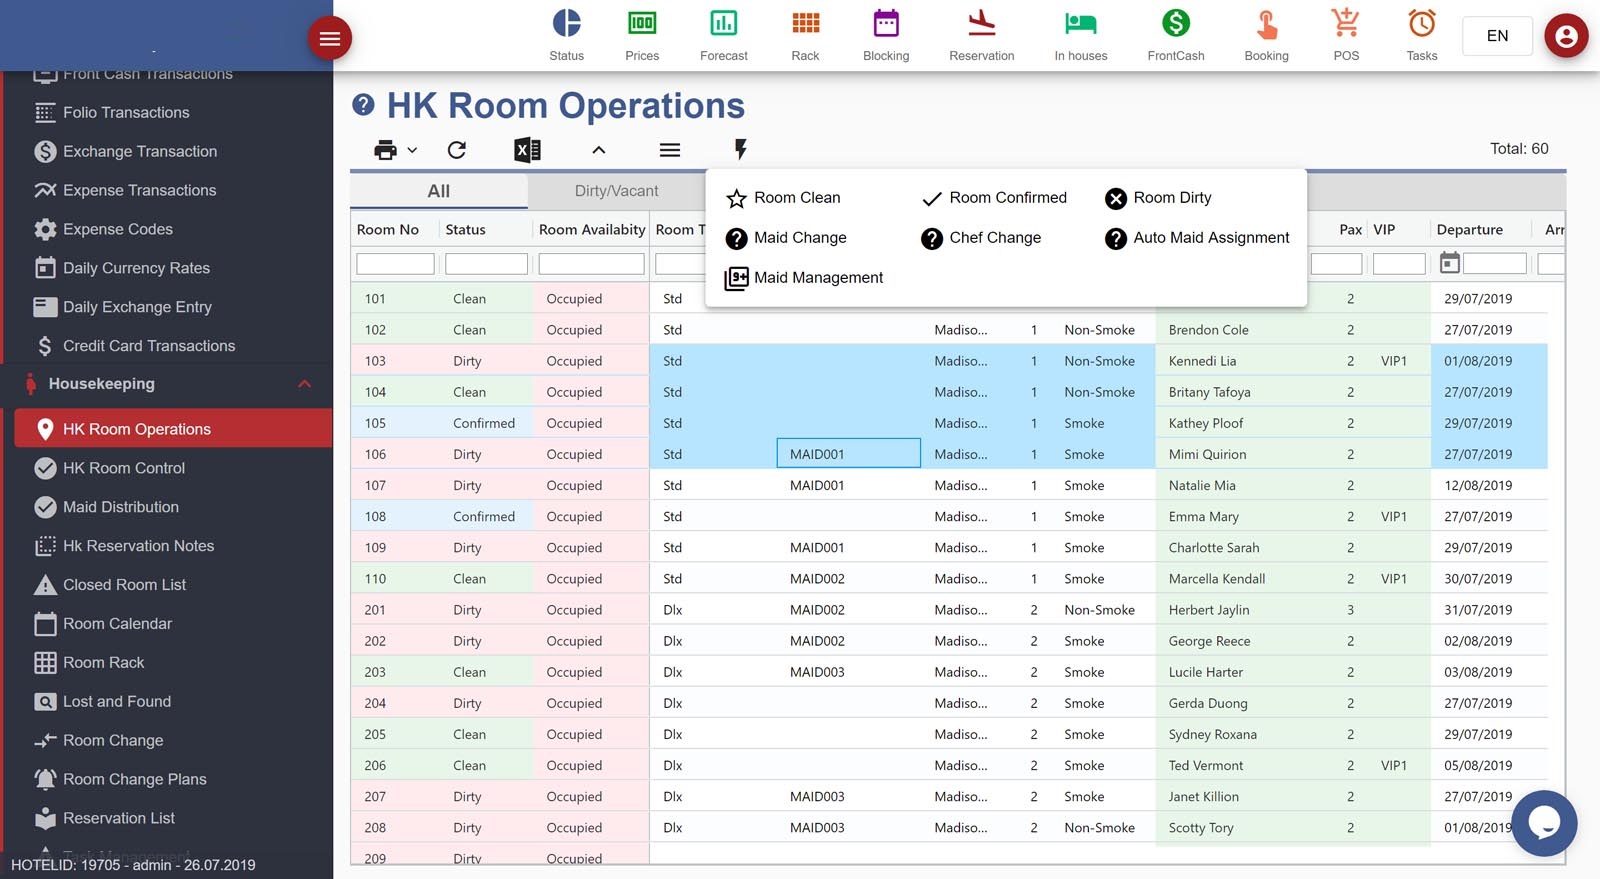Collapse the Housekeeping sidebar section

[x=304, y=384]
